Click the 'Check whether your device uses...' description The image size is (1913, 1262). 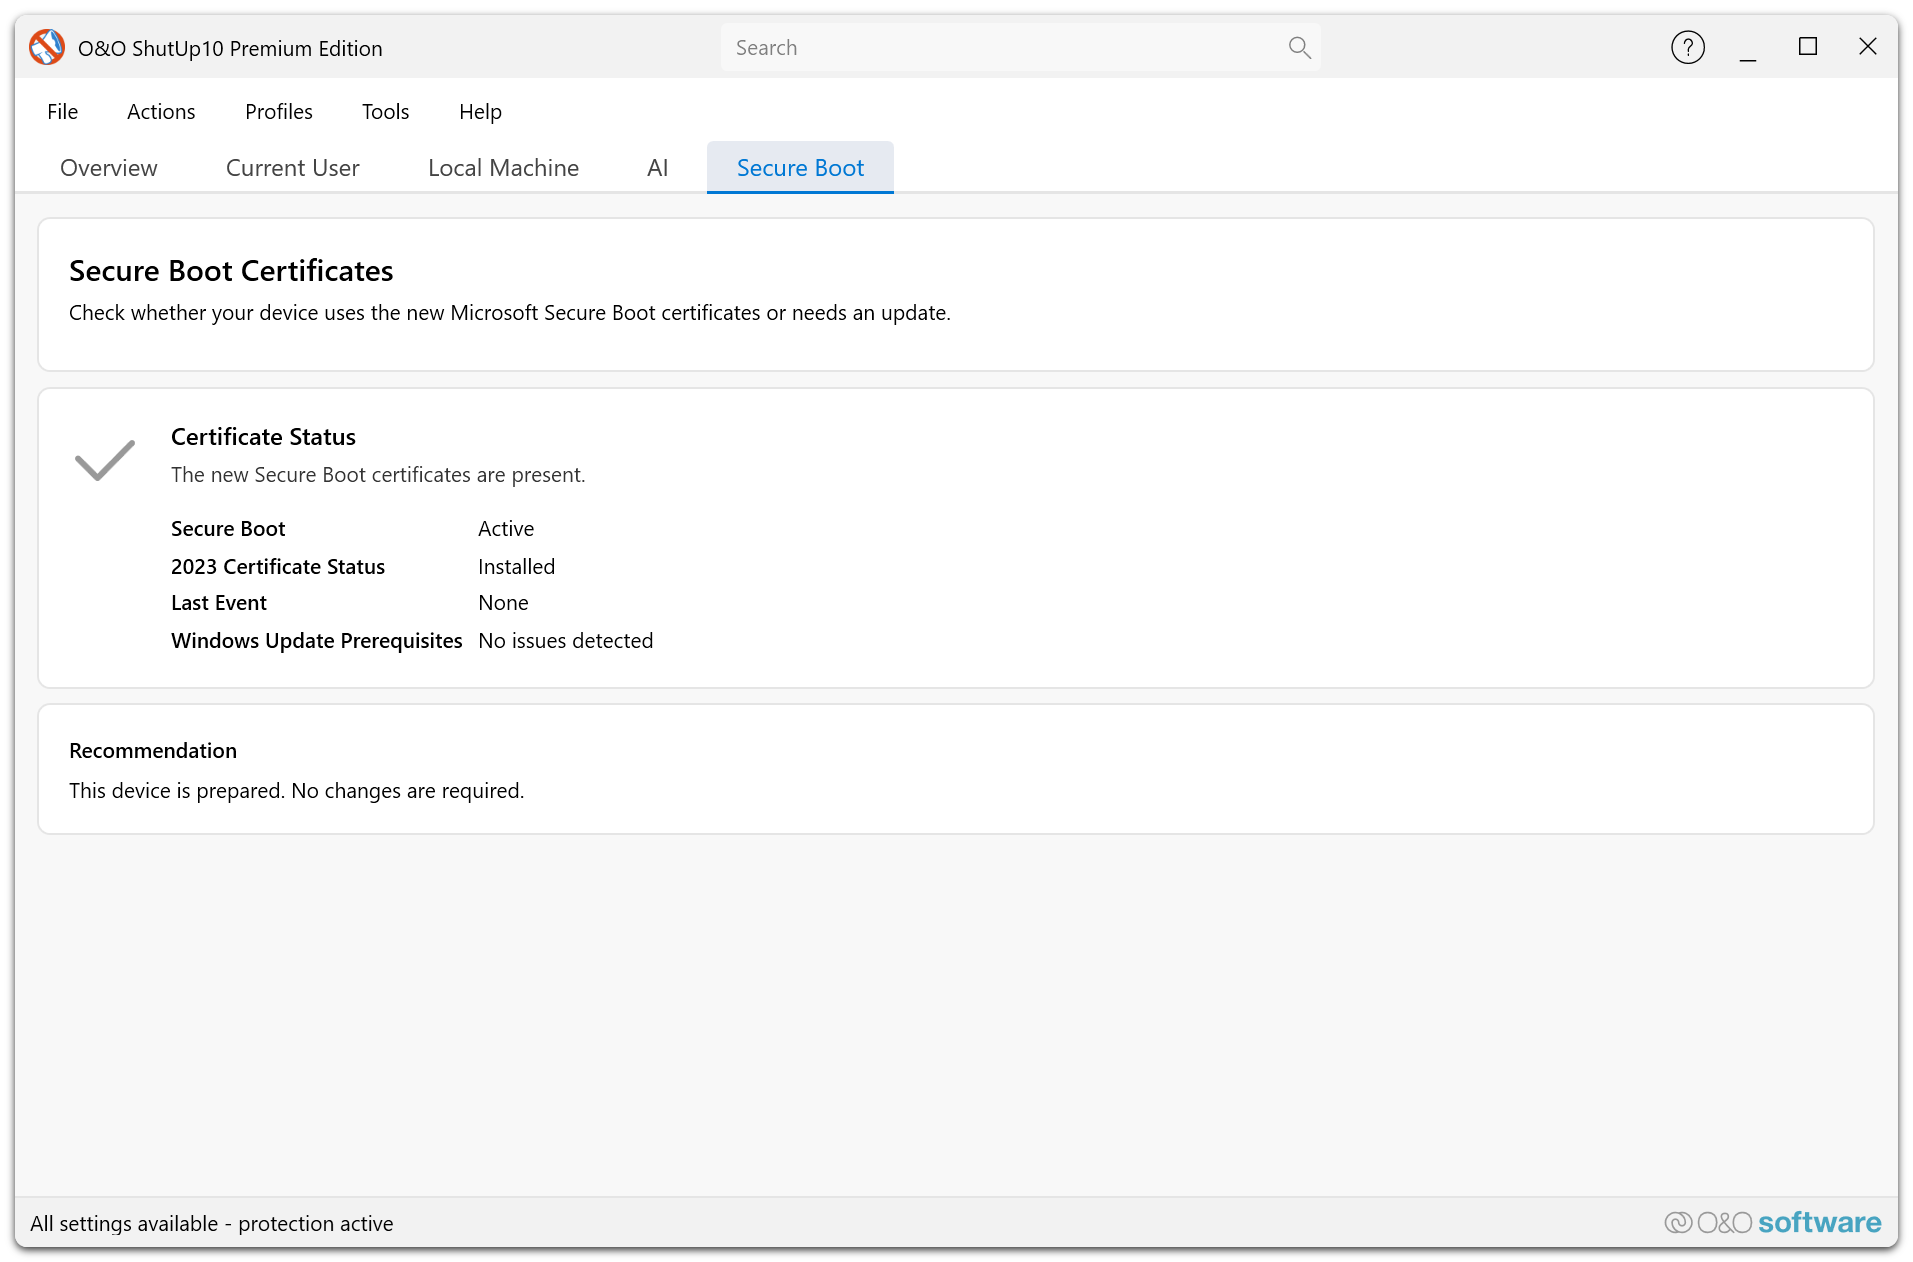point(510,313)
